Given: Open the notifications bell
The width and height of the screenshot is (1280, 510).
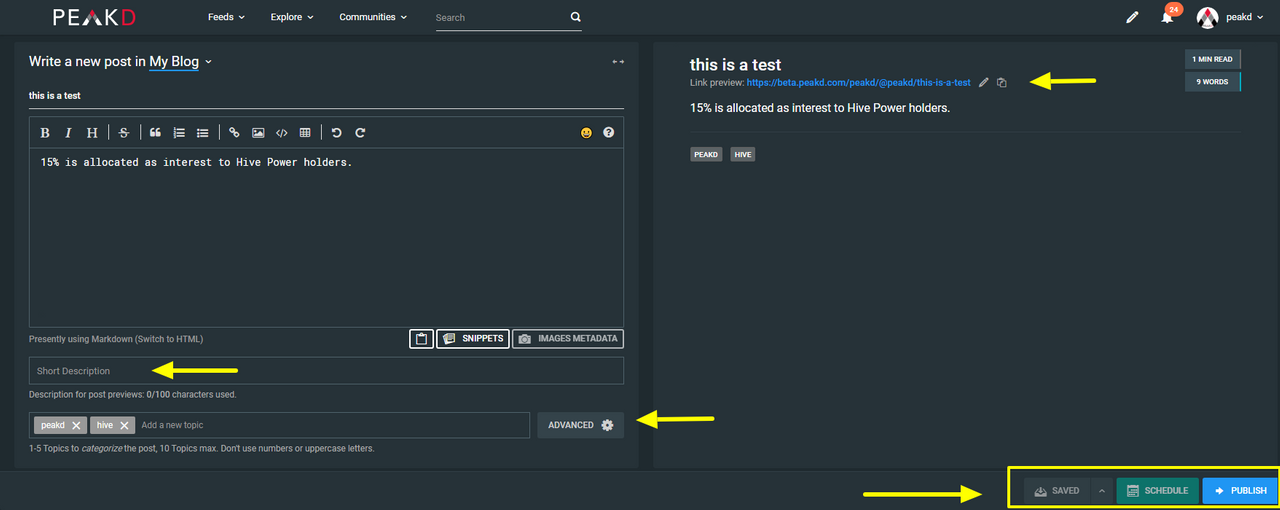Looking at the screenshot, I should [1167, 17].
